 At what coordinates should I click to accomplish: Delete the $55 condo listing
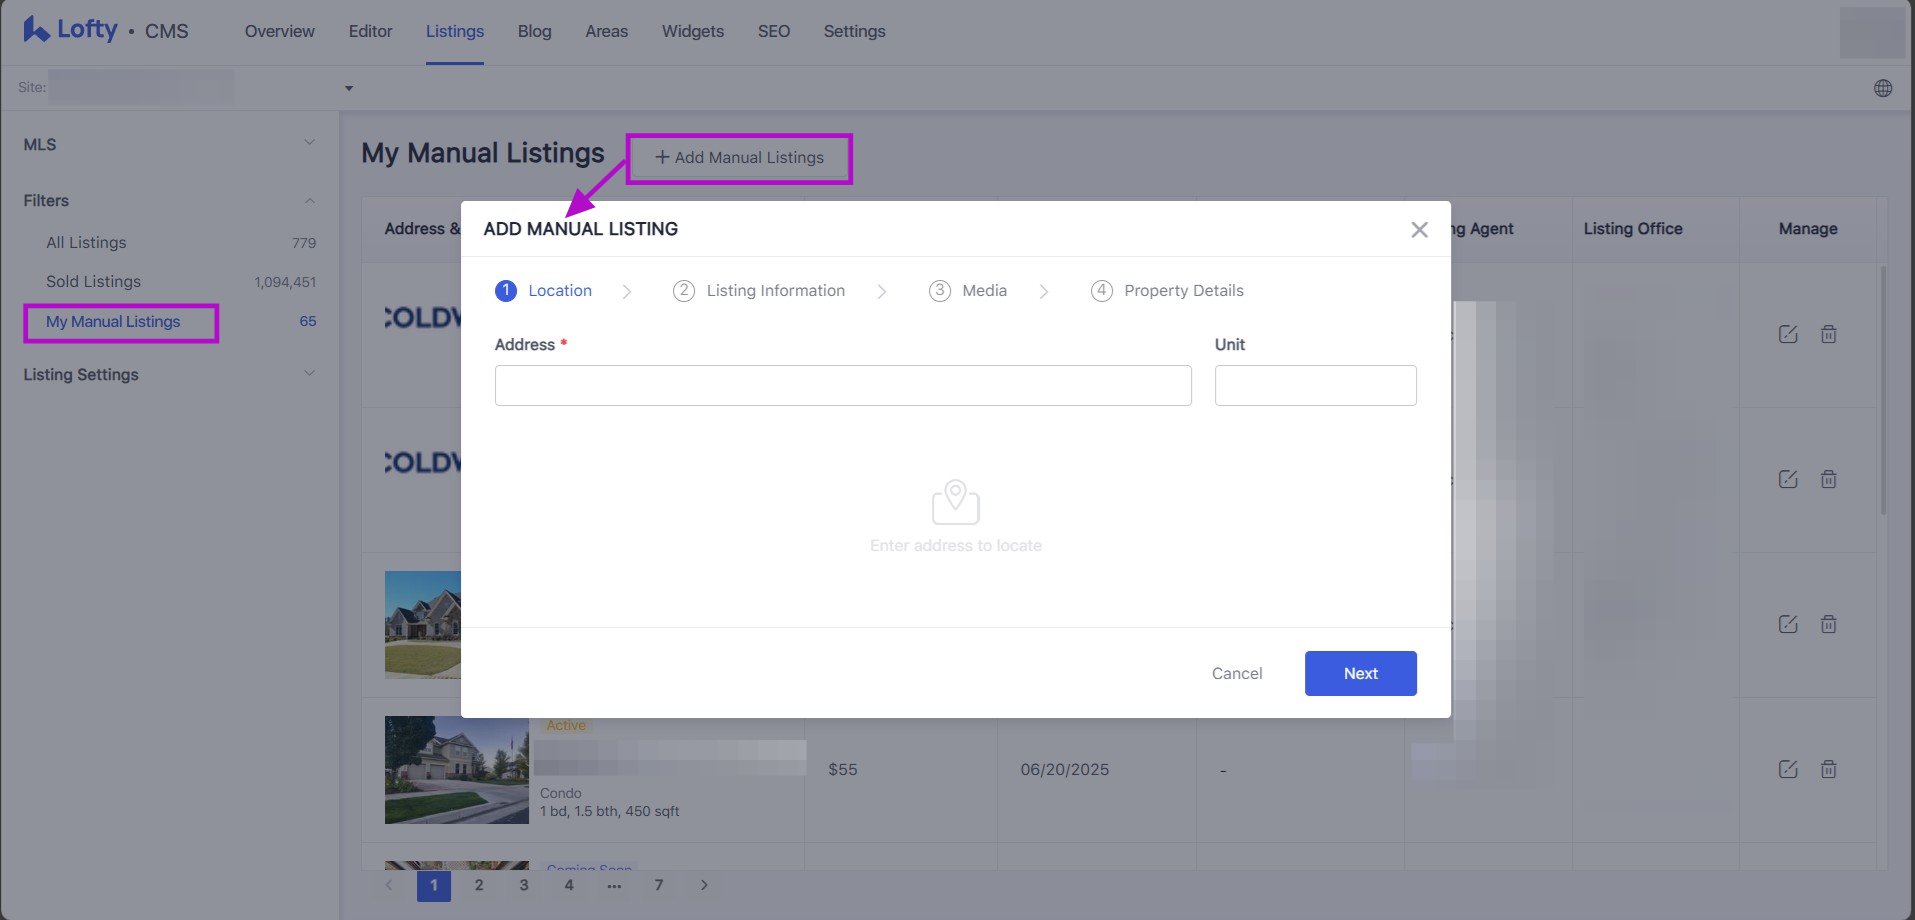(1828, 769)
